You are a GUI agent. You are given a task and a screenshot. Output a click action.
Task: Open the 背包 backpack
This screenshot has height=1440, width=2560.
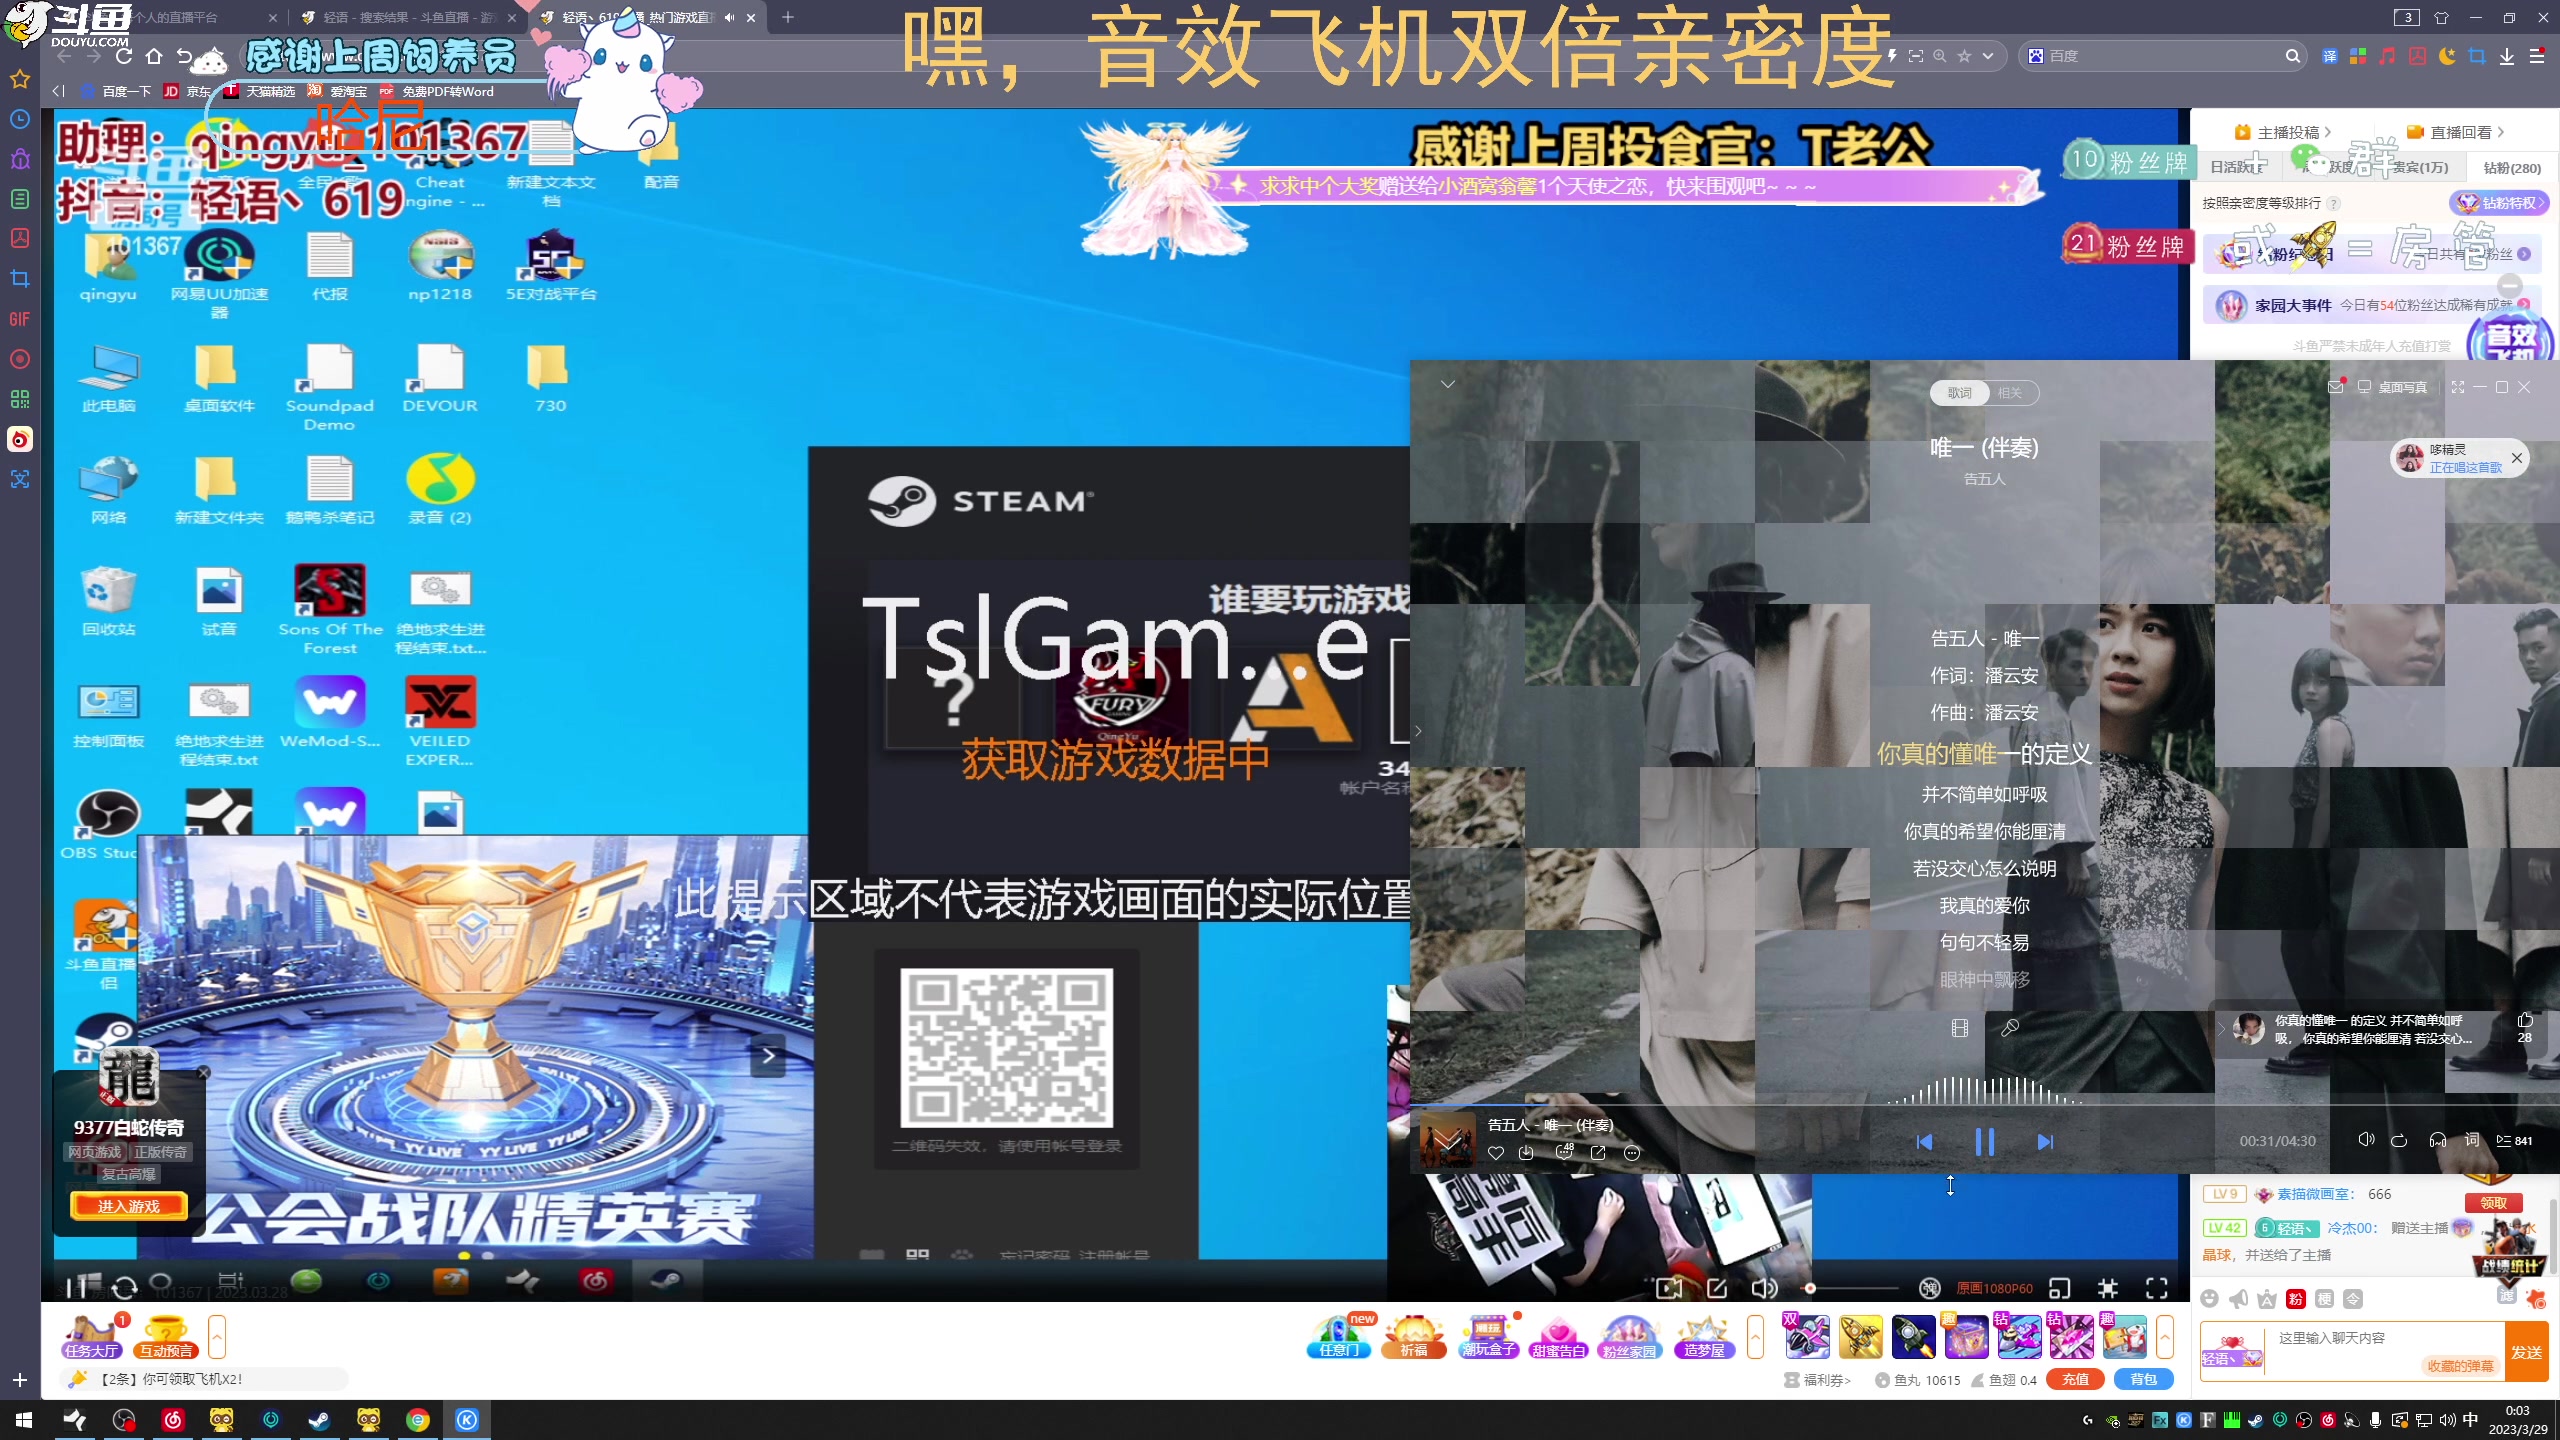pos(2143,1379)
